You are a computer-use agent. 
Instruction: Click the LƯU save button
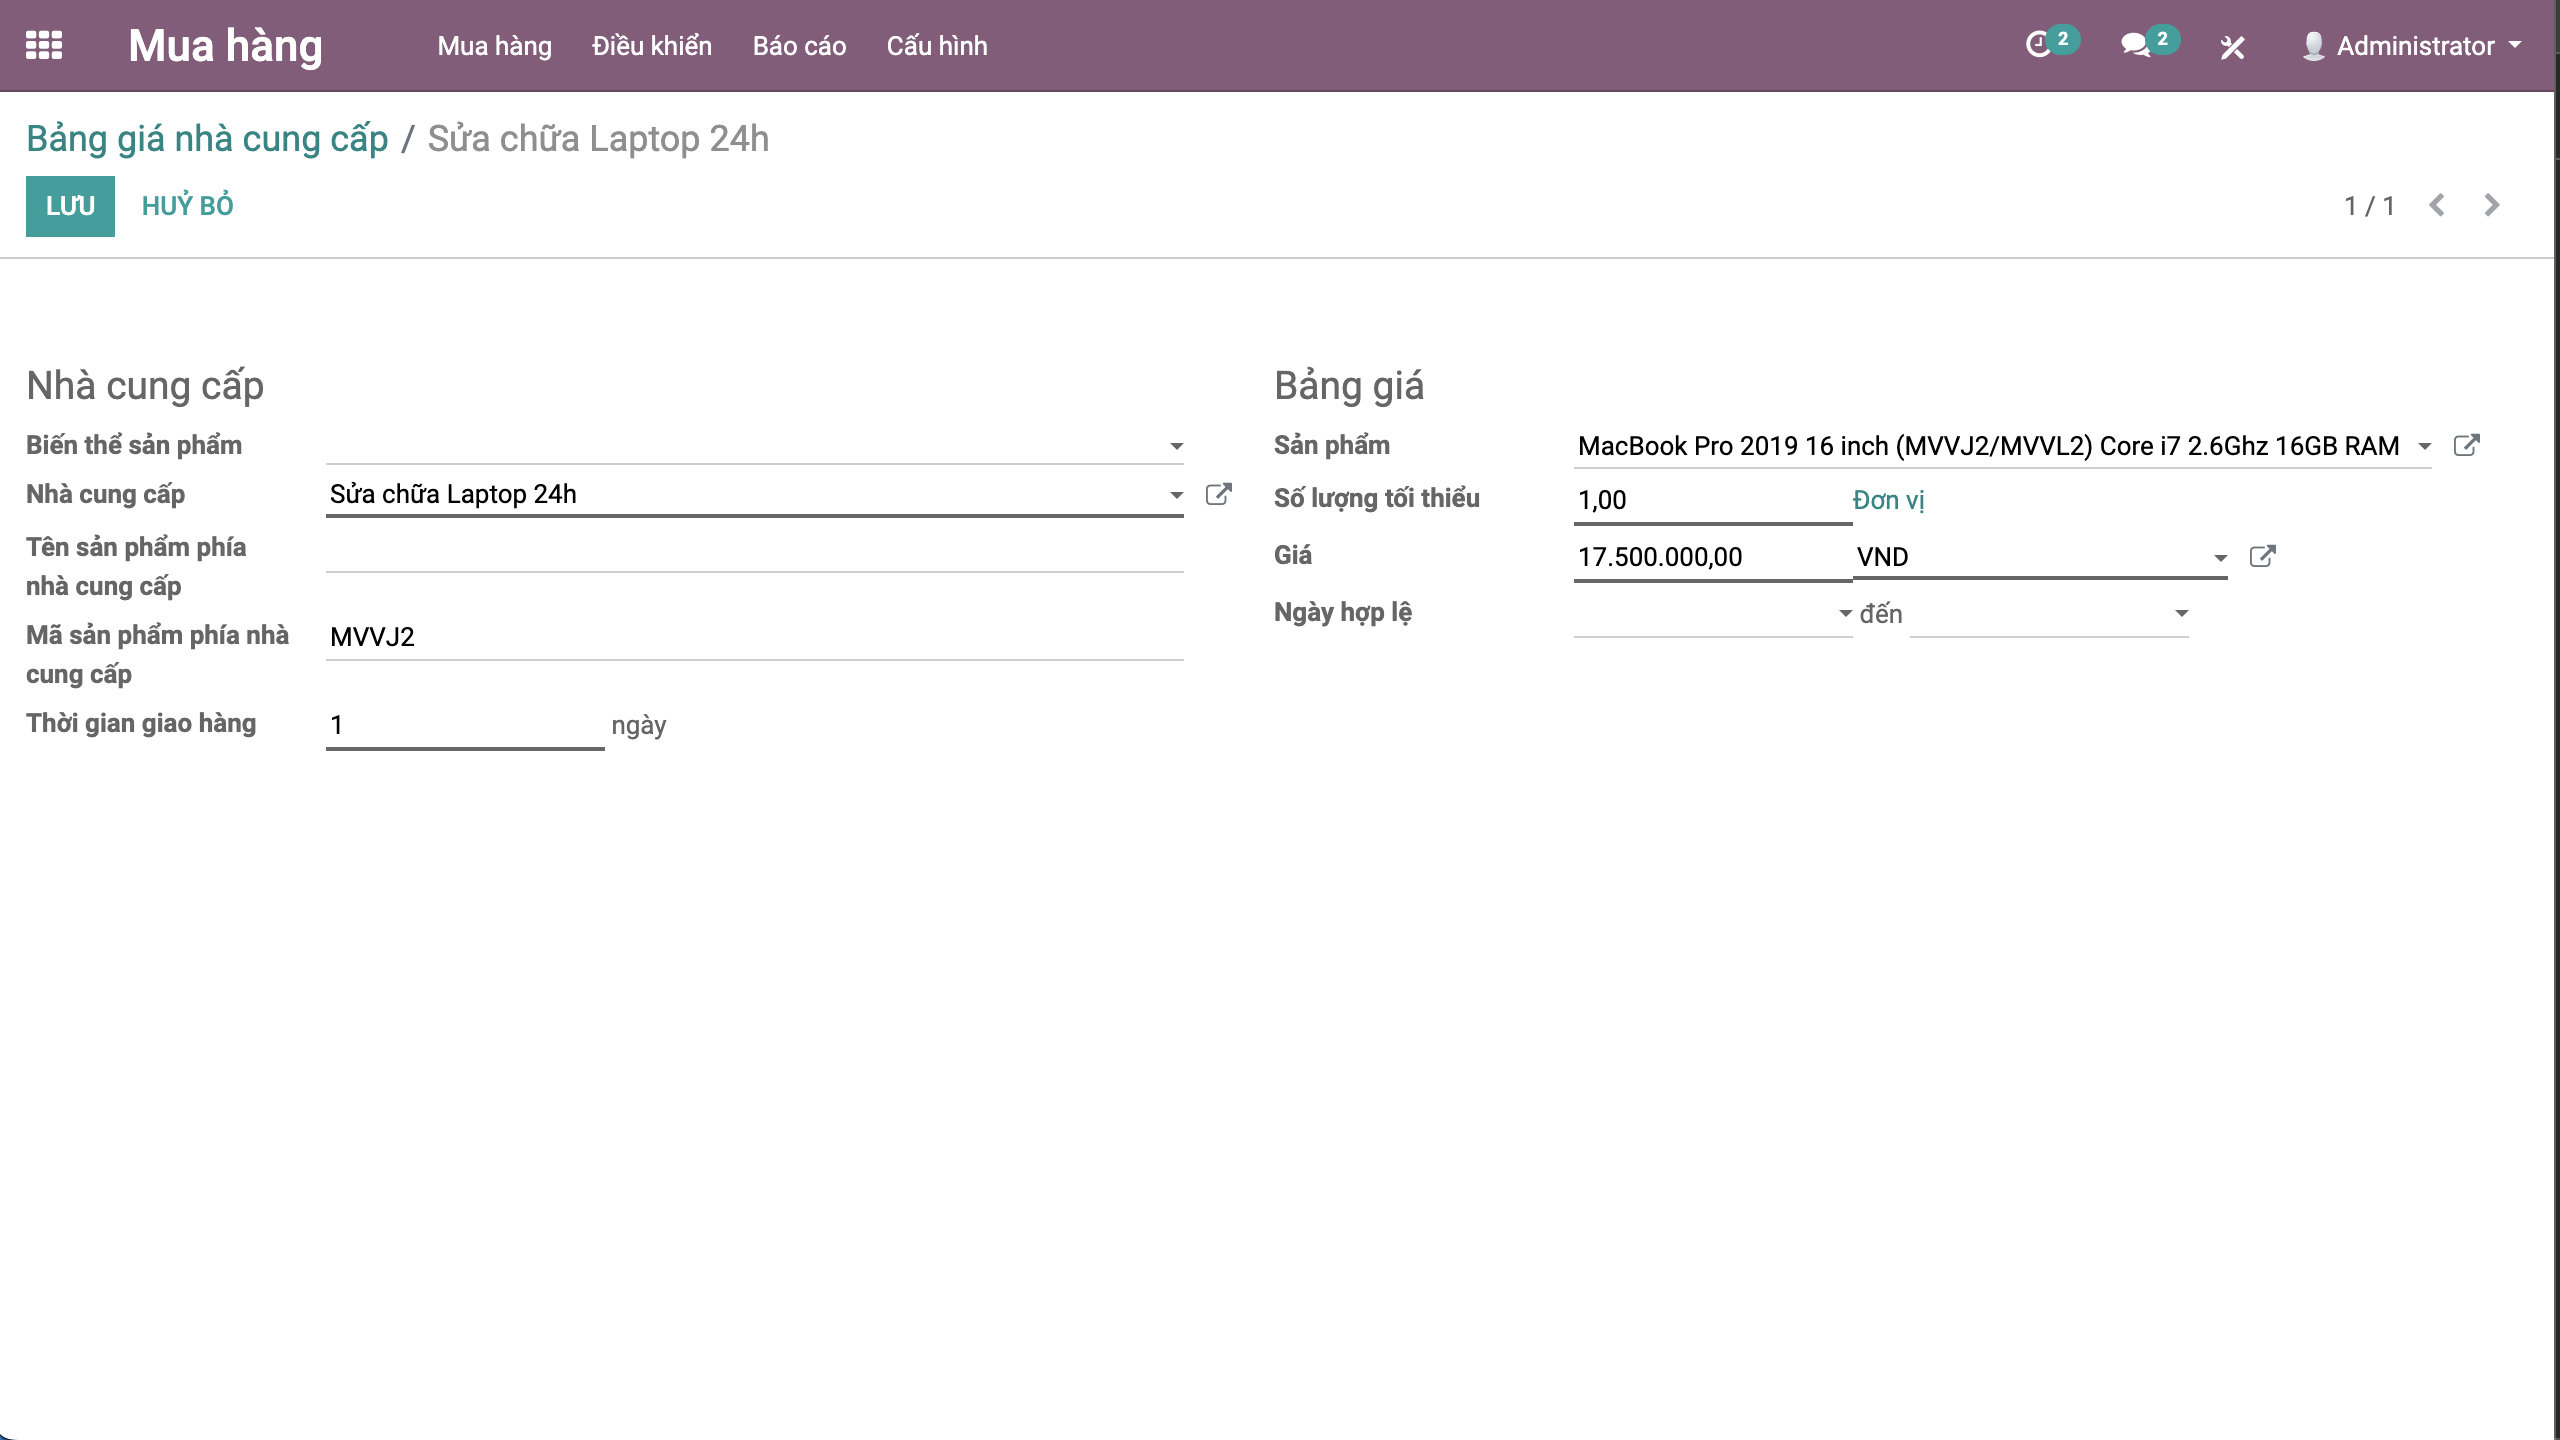click(70, 206)
